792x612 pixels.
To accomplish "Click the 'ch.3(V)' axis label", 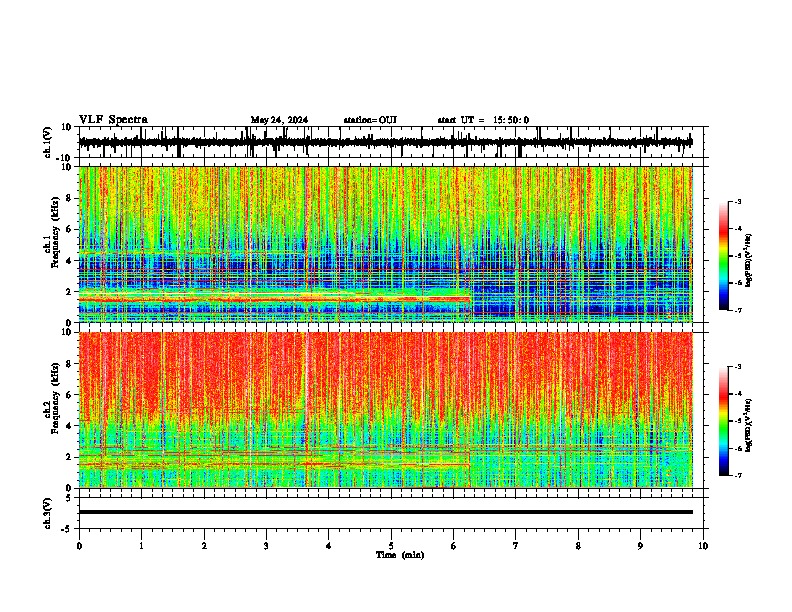I will [x=47, y=513].
